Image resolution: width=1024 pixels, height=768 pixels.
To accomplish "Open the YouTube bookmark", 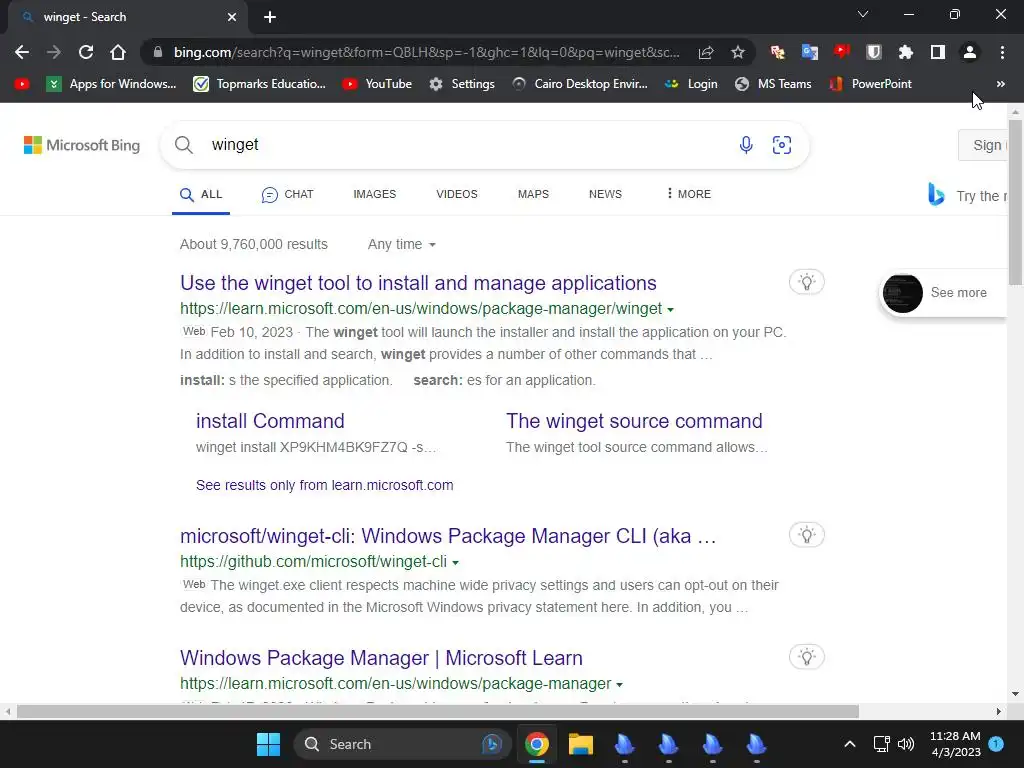I will click(377, 84).
